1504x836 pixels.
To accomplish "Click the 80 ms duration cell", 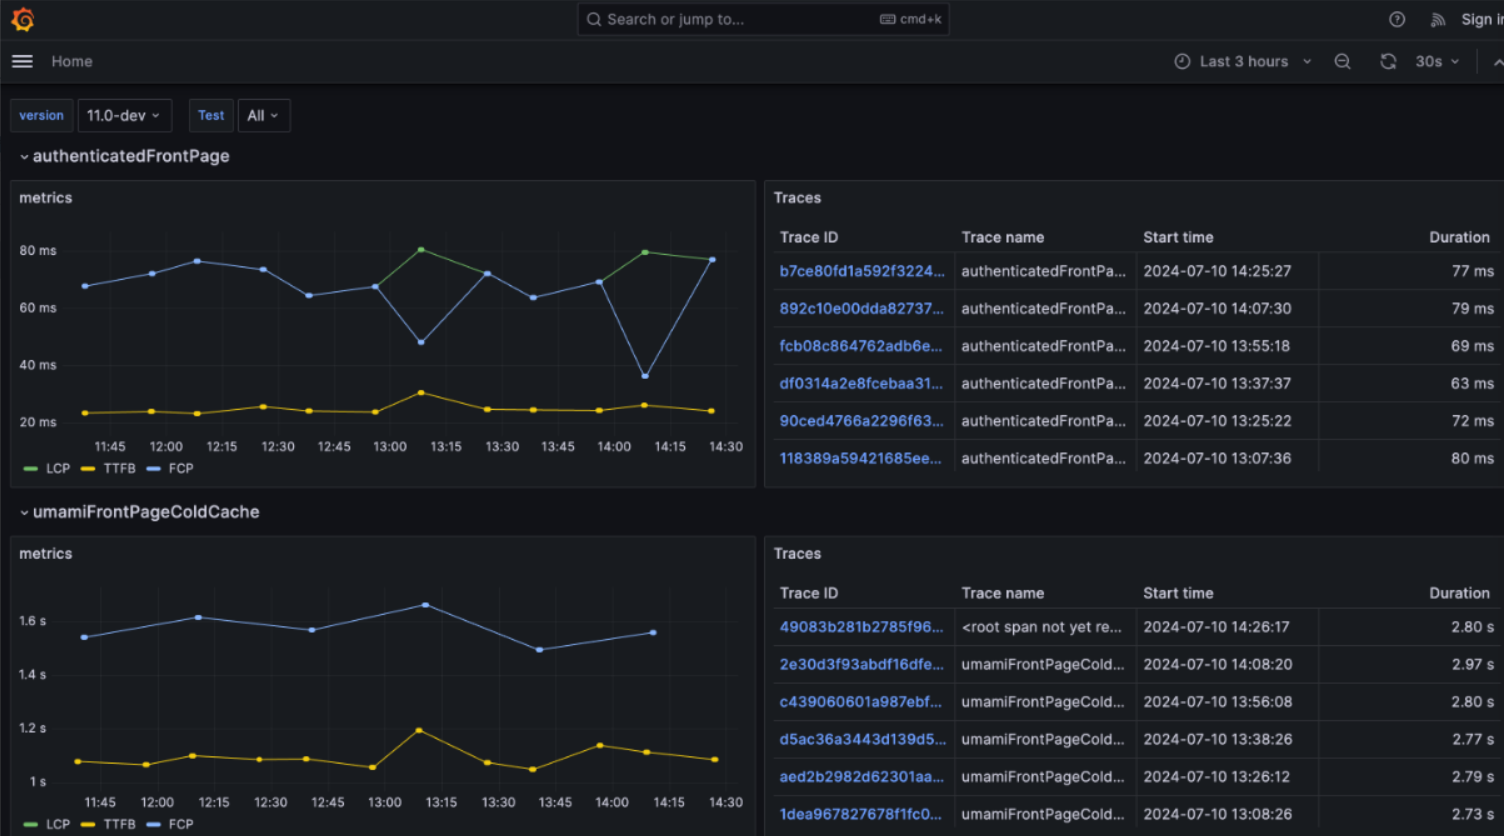I will [1472, 458].
